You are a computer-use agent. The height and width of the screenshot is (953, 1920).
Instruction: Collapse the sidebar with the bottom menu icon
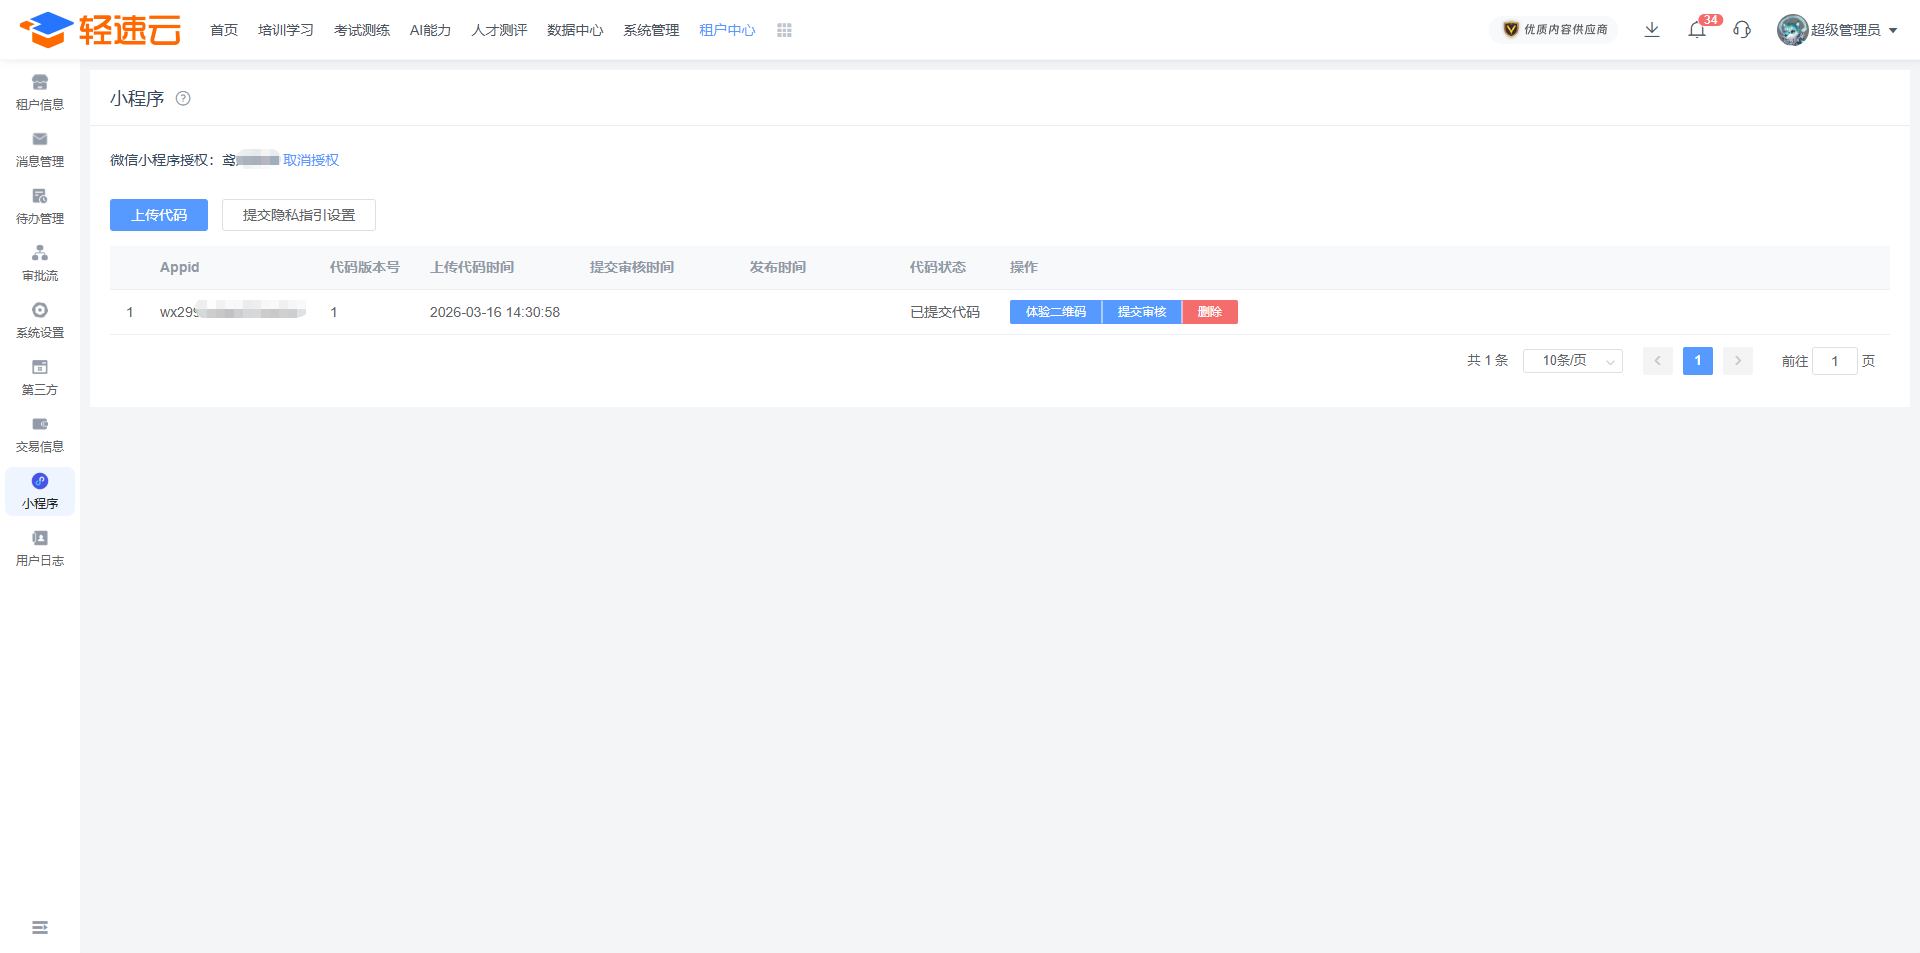(x=40, y=928)
